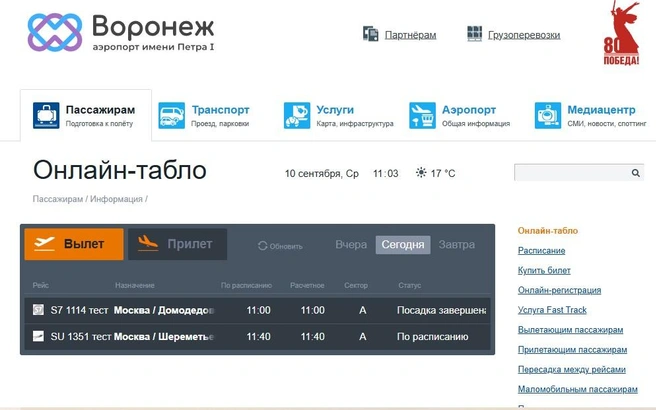Open the Онлайн-табло sidebar link
Screen dimensions: 656x410
pos(548,231)
